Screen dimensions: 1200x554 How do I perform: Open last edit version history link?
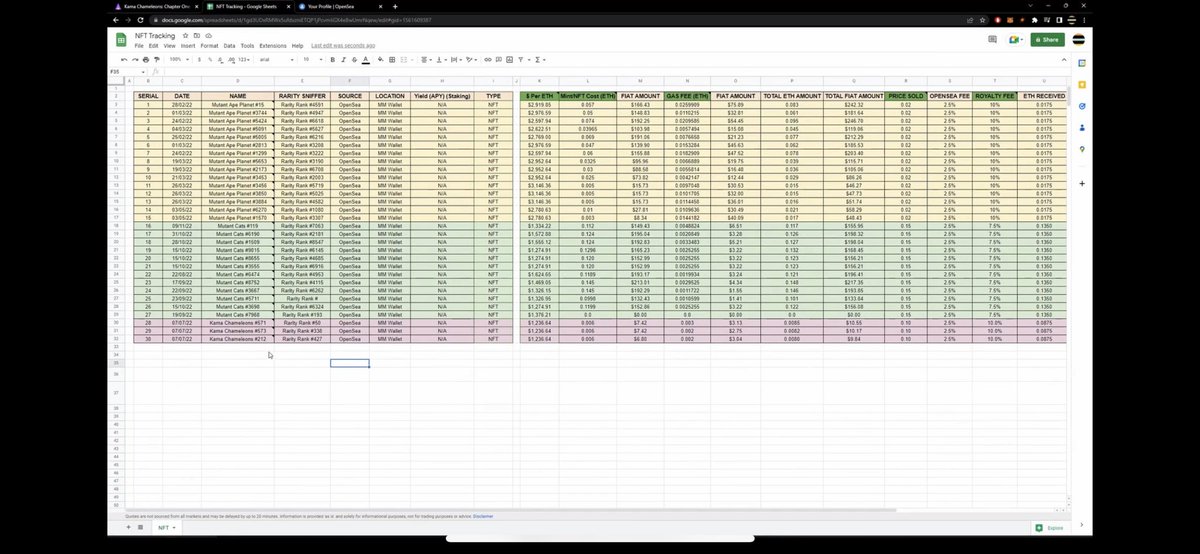[343, 46]
